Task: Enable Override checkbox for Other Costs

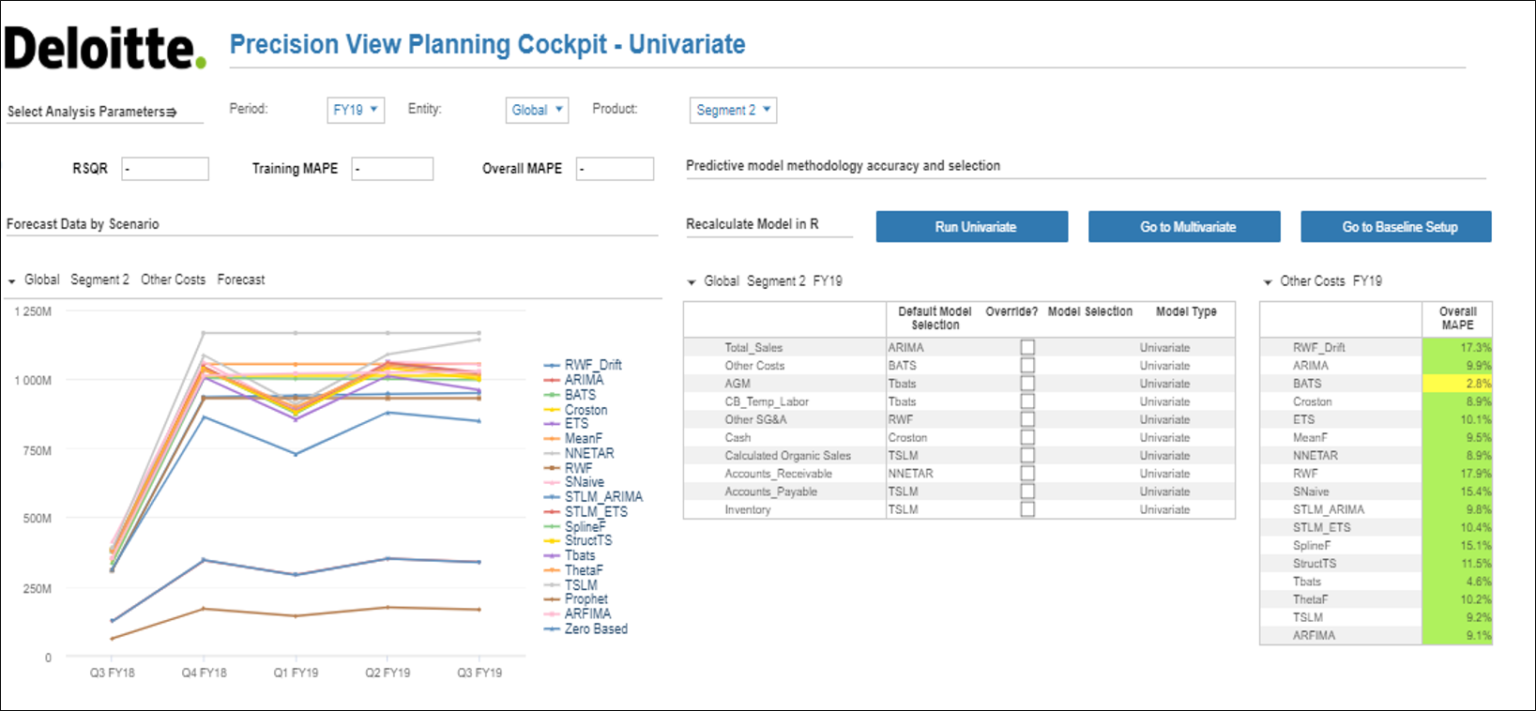Action: (1027, 365)
